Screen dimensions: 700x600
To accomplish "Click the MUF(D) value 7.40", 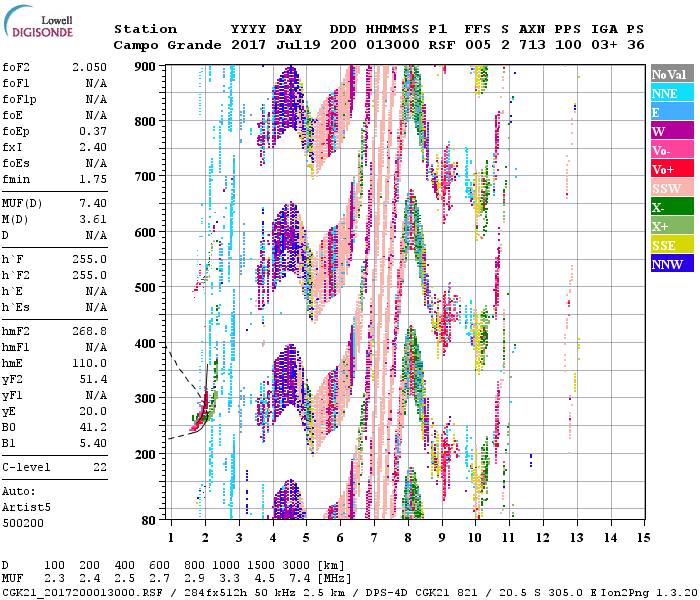I will [92, 203].
